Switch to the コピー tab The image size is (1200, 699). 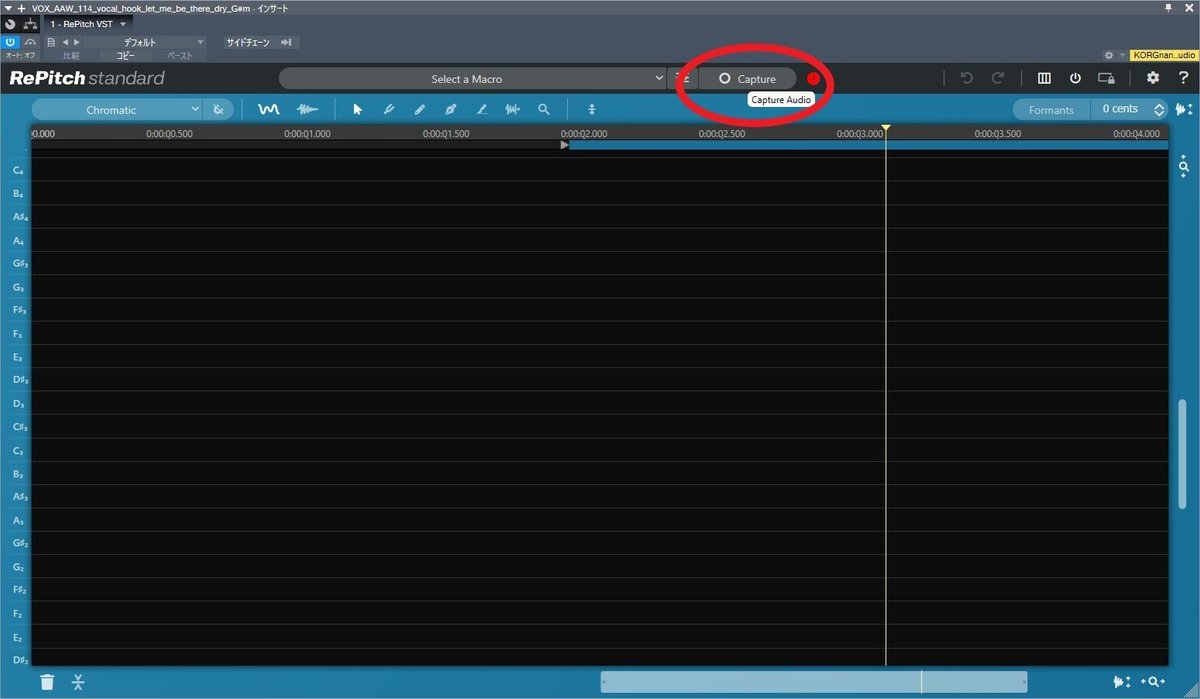(125, 56)
